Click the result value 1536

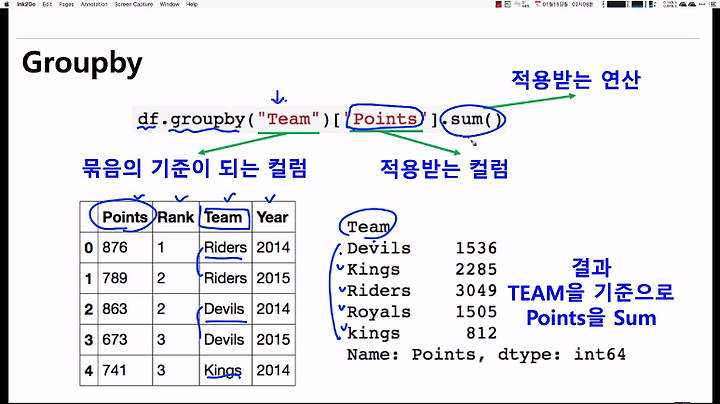(x=476, y=248)
